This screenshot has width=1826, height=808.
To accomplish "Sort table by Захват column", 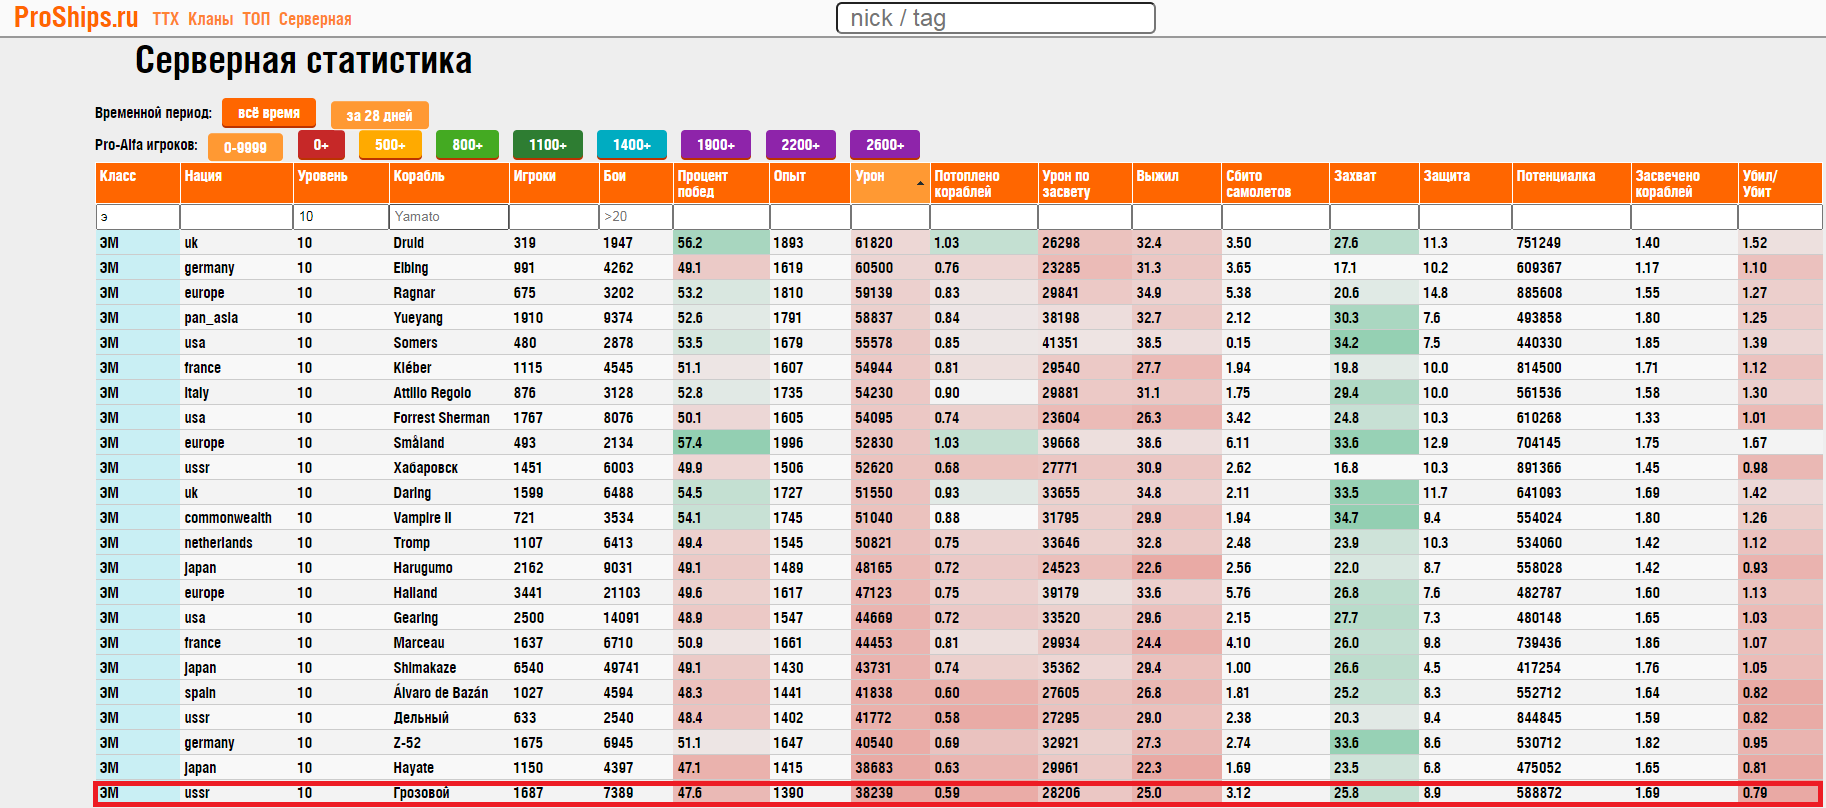I will pyautogui.click(x=1374, y=183).
